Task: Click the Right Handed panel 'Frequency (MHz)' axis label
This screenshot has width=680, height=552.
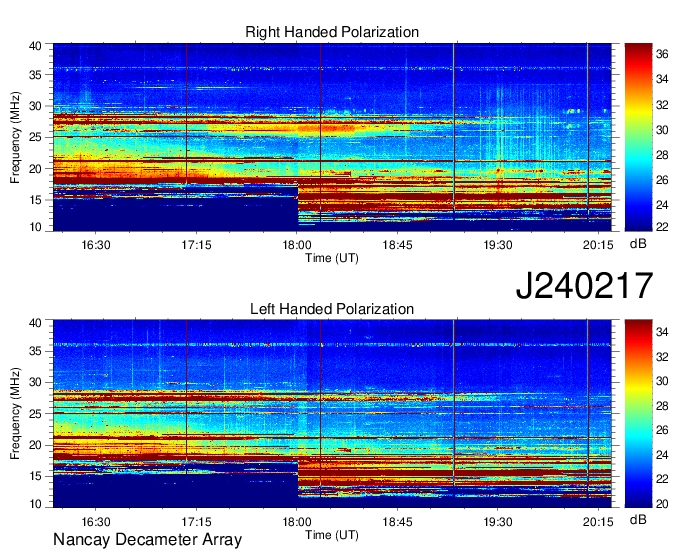Action: (x=15, y=137)
